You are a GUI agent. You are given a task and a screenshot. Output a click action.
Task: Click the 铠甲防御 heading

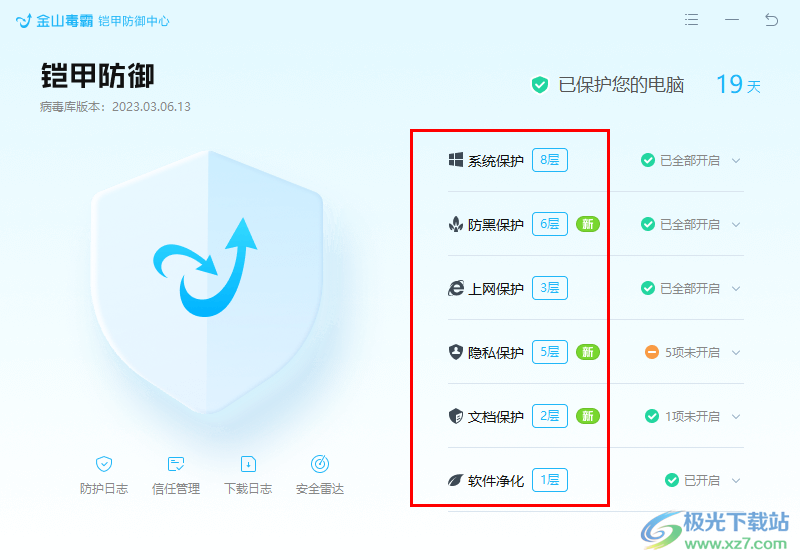point(97,76)
